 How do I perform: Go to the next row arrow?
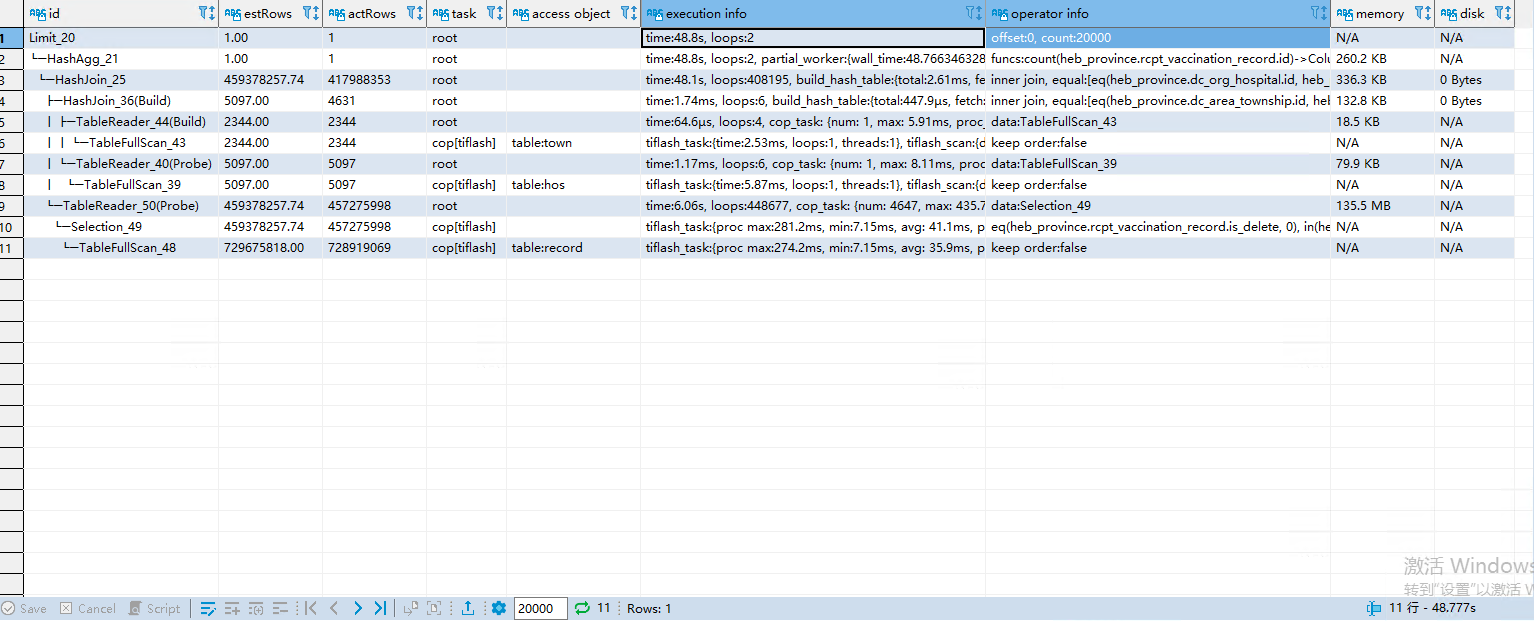click(357, 608)
